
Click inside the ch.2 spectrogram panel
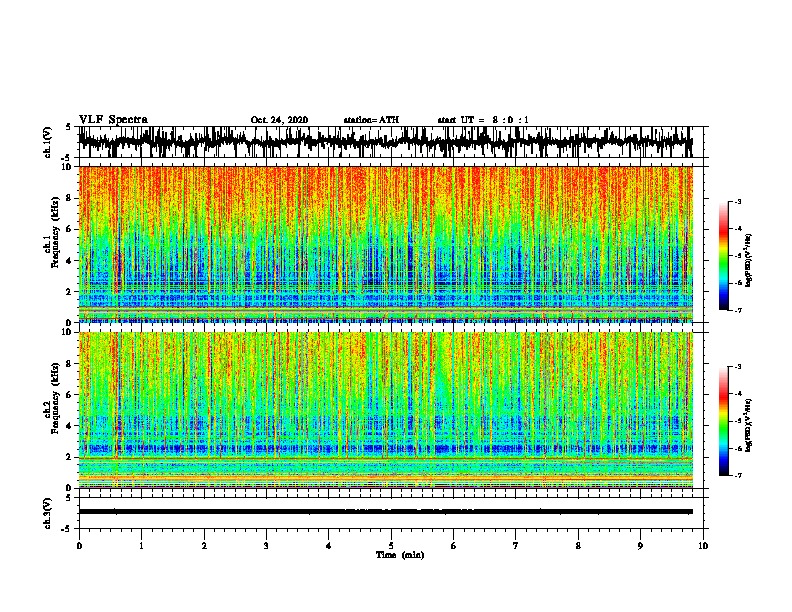386,410
